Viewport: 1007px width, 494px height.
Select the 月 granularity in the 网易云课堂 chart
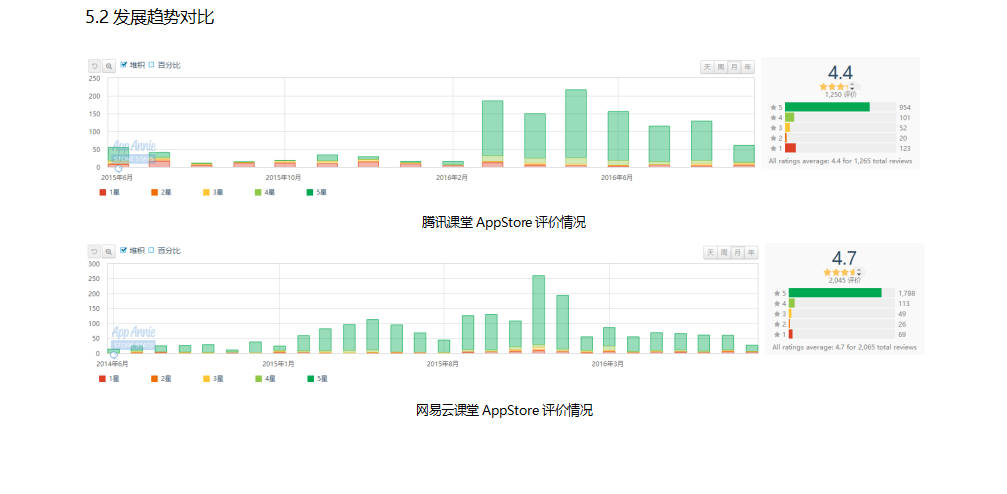(x=738, y=252)
